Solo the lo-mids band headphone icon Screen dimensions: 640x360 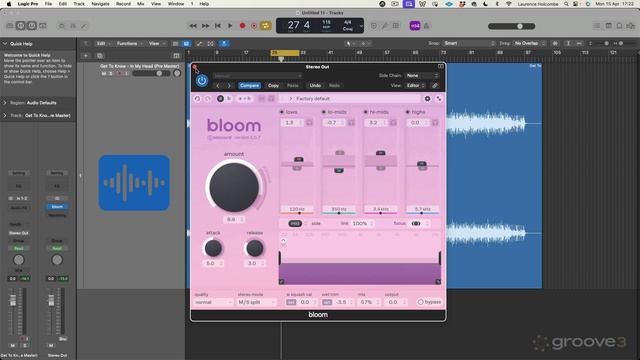click(x=351, y=122)
